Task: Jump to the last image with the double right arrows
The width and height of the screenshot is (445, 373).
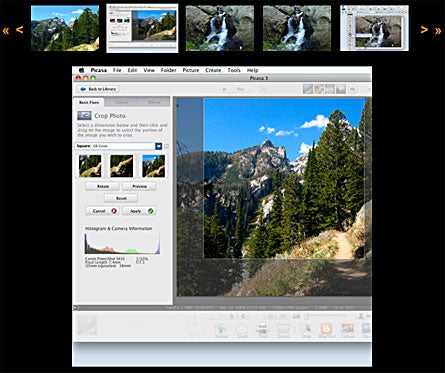Action: [x=438, y=31]
